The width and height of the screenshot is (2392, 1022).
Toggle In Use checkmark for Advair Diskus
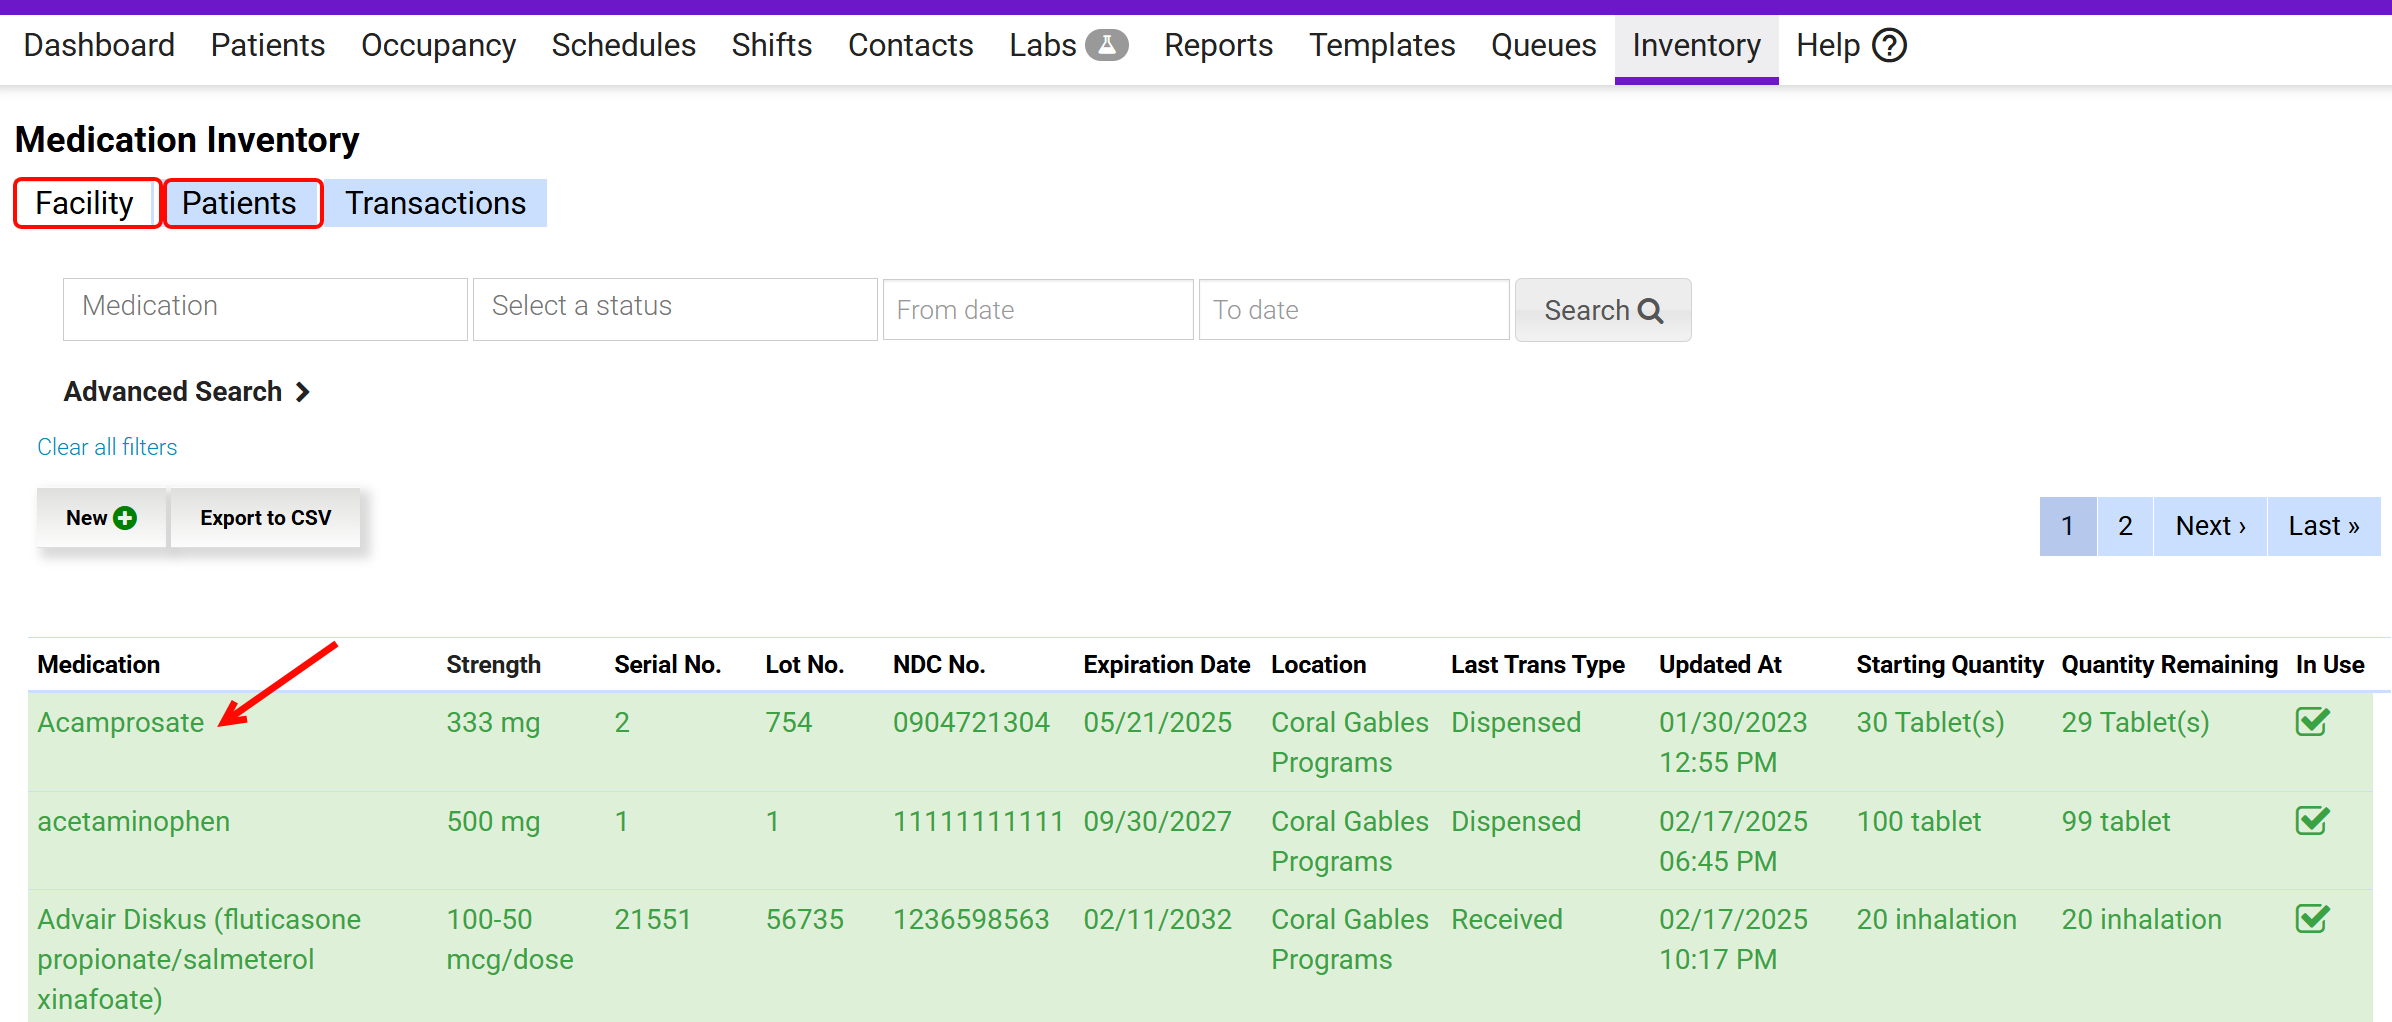[2312, 919]
